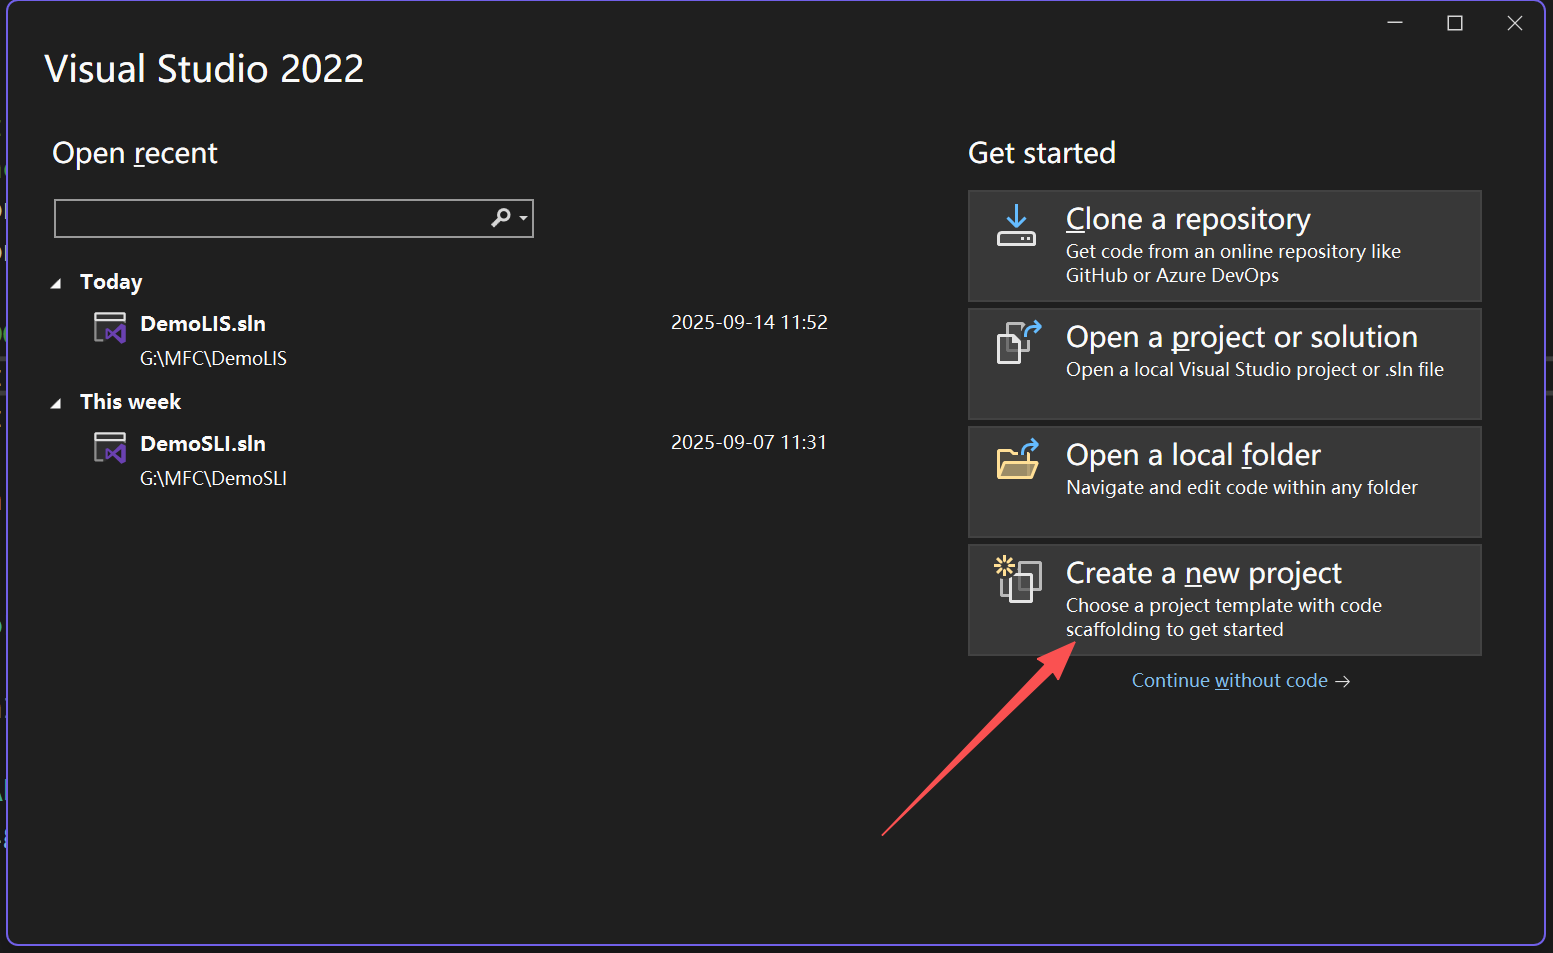Open the search options dropdown arrow
The height and width of the screenshot is (953, 1553).
523,218
